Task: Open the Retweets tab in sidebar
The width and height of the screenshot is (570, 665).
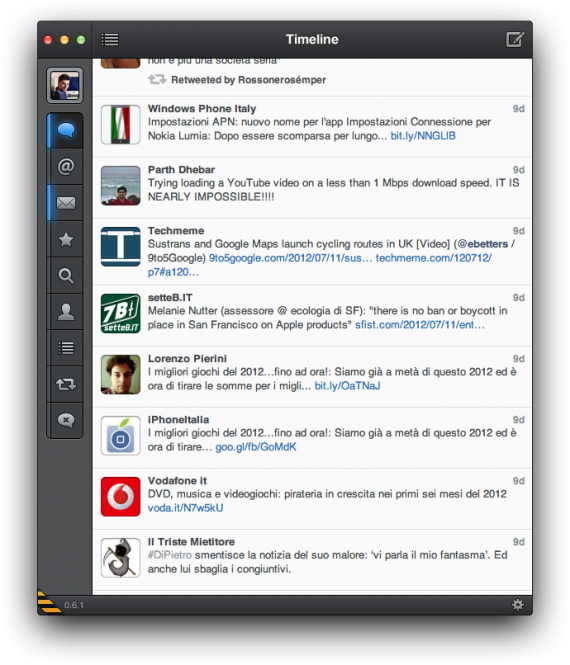Action: [66, 384]
